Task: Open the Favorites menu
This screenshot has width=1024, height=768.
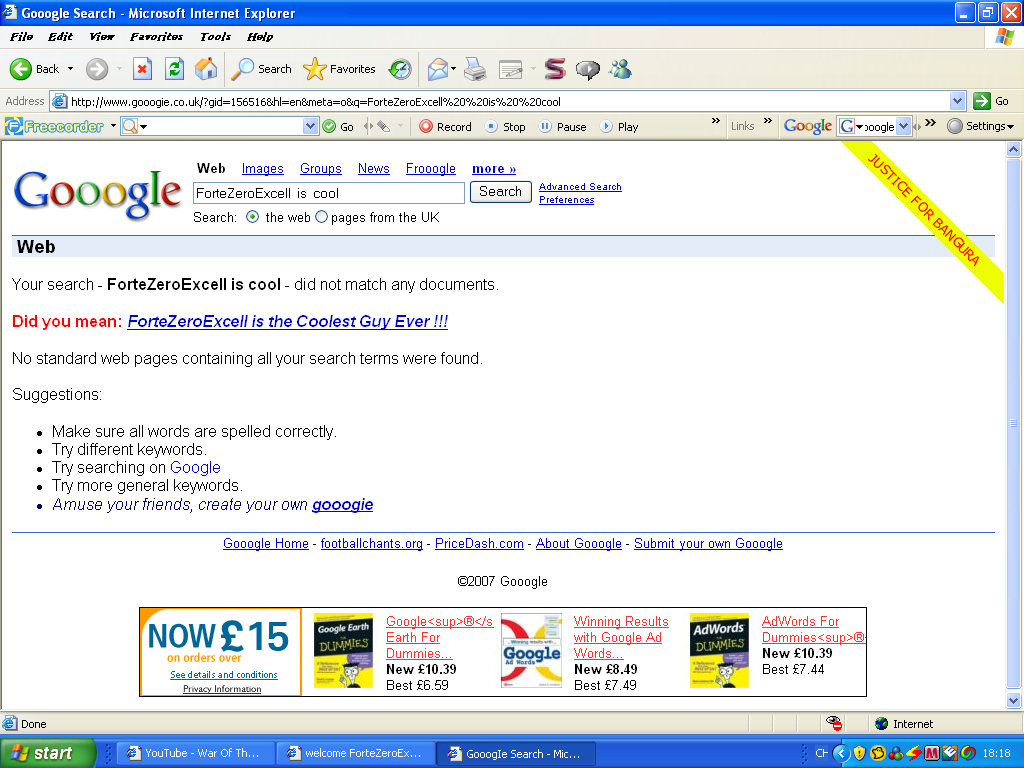Action: 157,37
